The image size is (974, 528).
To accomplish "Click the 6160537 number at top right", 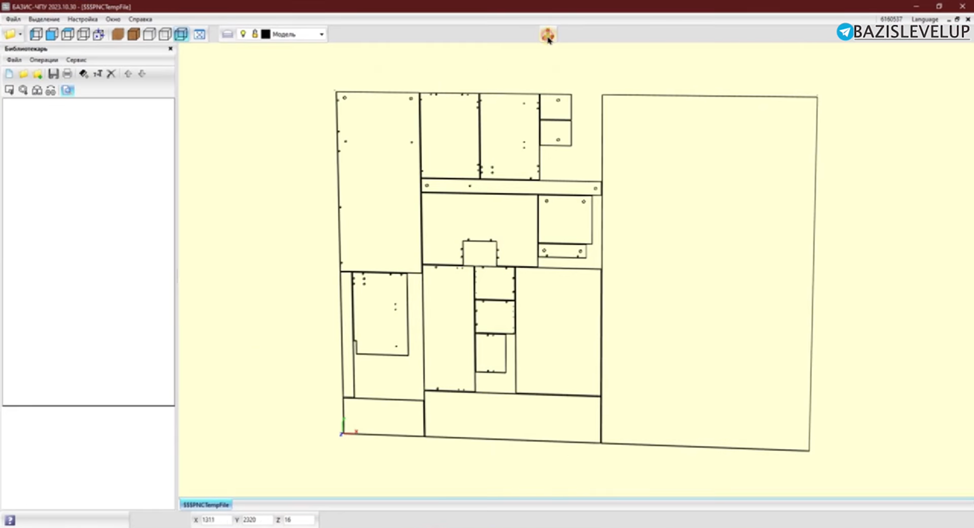I will (891, 19).
